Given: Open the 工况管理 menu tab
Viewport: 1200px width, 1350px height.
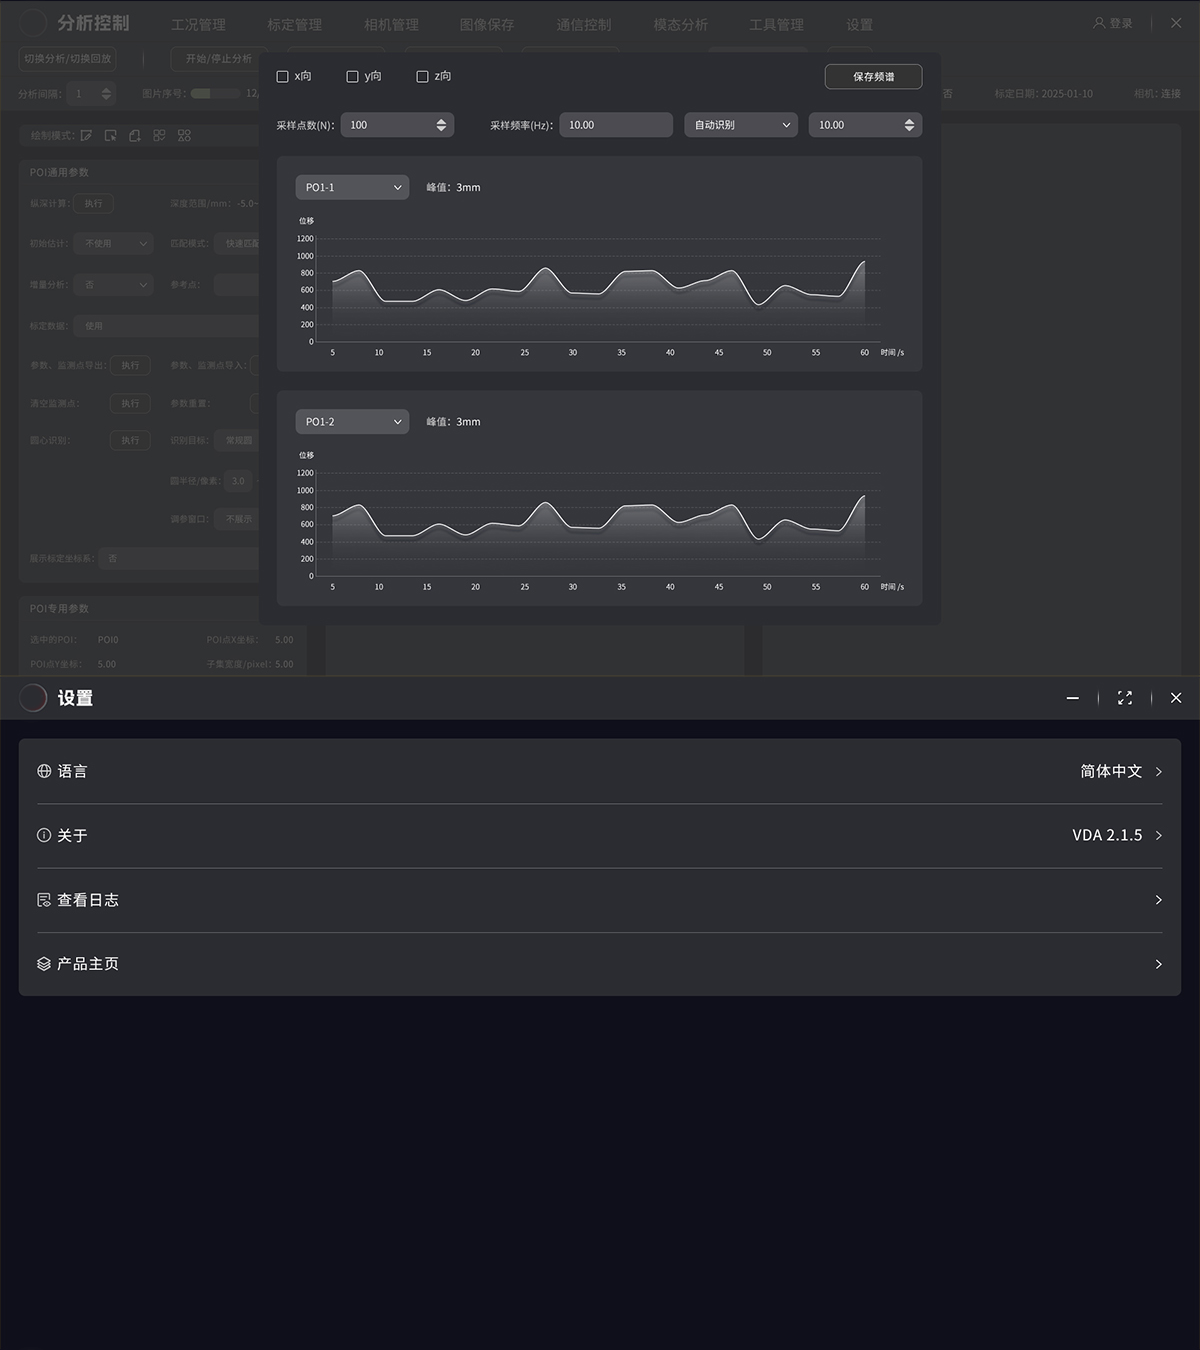Looking at the screenshot, I should coord(198,24).
